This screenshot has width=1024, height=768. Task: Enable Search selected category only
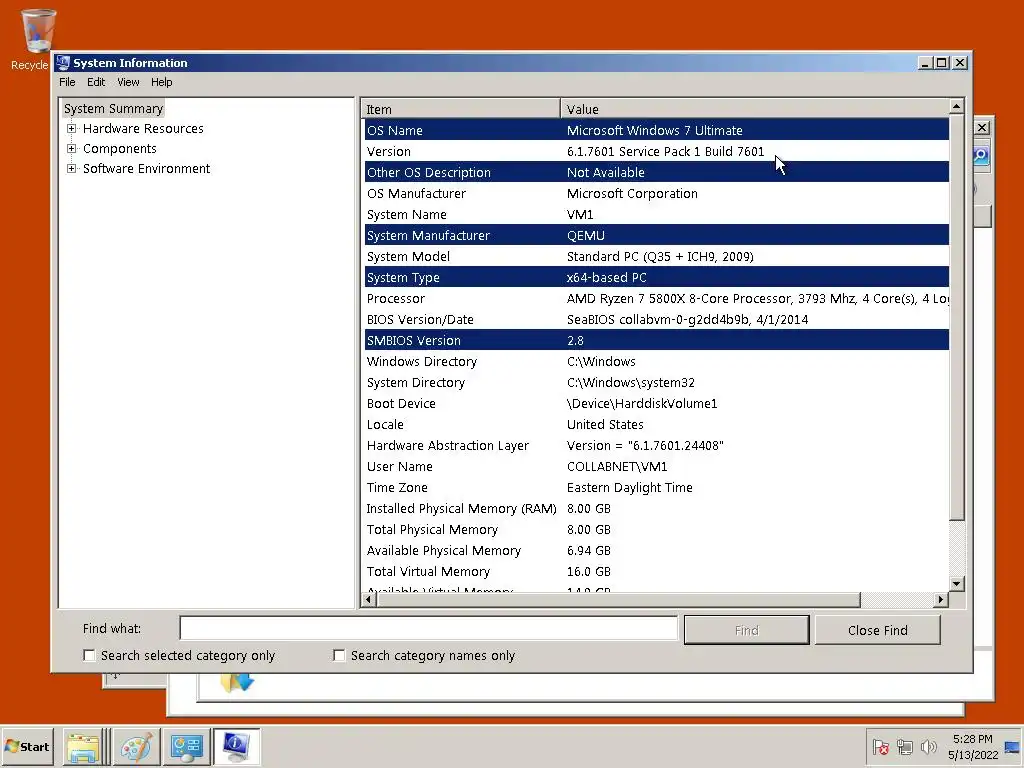pos(89,655)
